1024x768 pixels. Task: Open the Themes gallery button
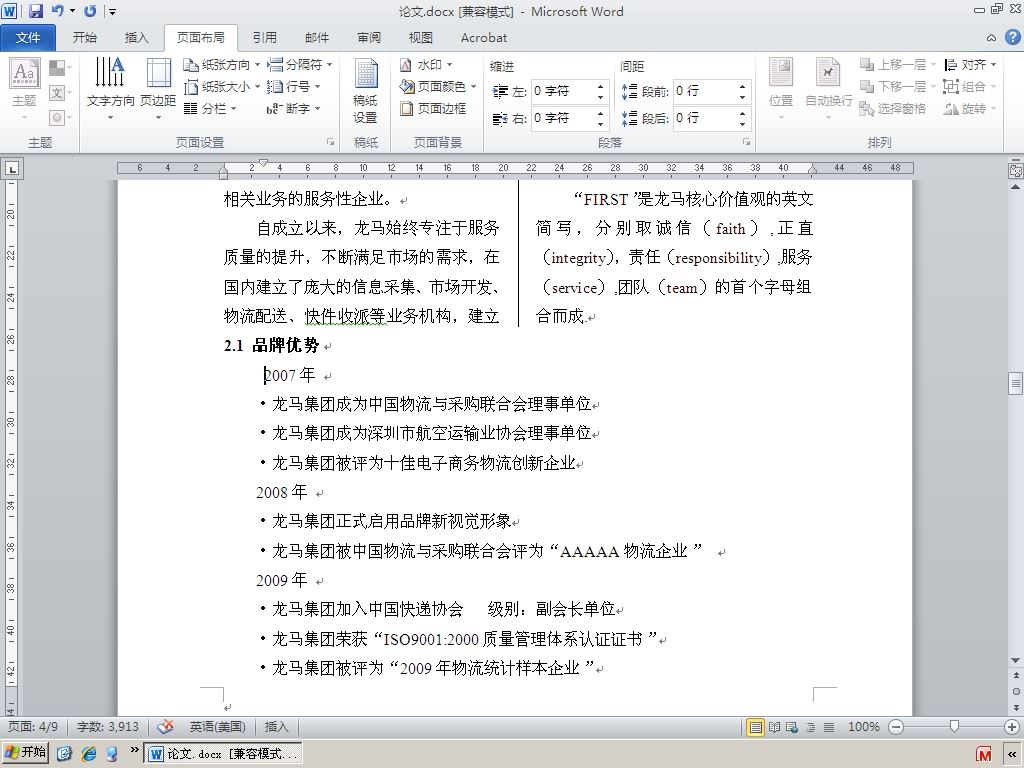[x=24, y=88]
